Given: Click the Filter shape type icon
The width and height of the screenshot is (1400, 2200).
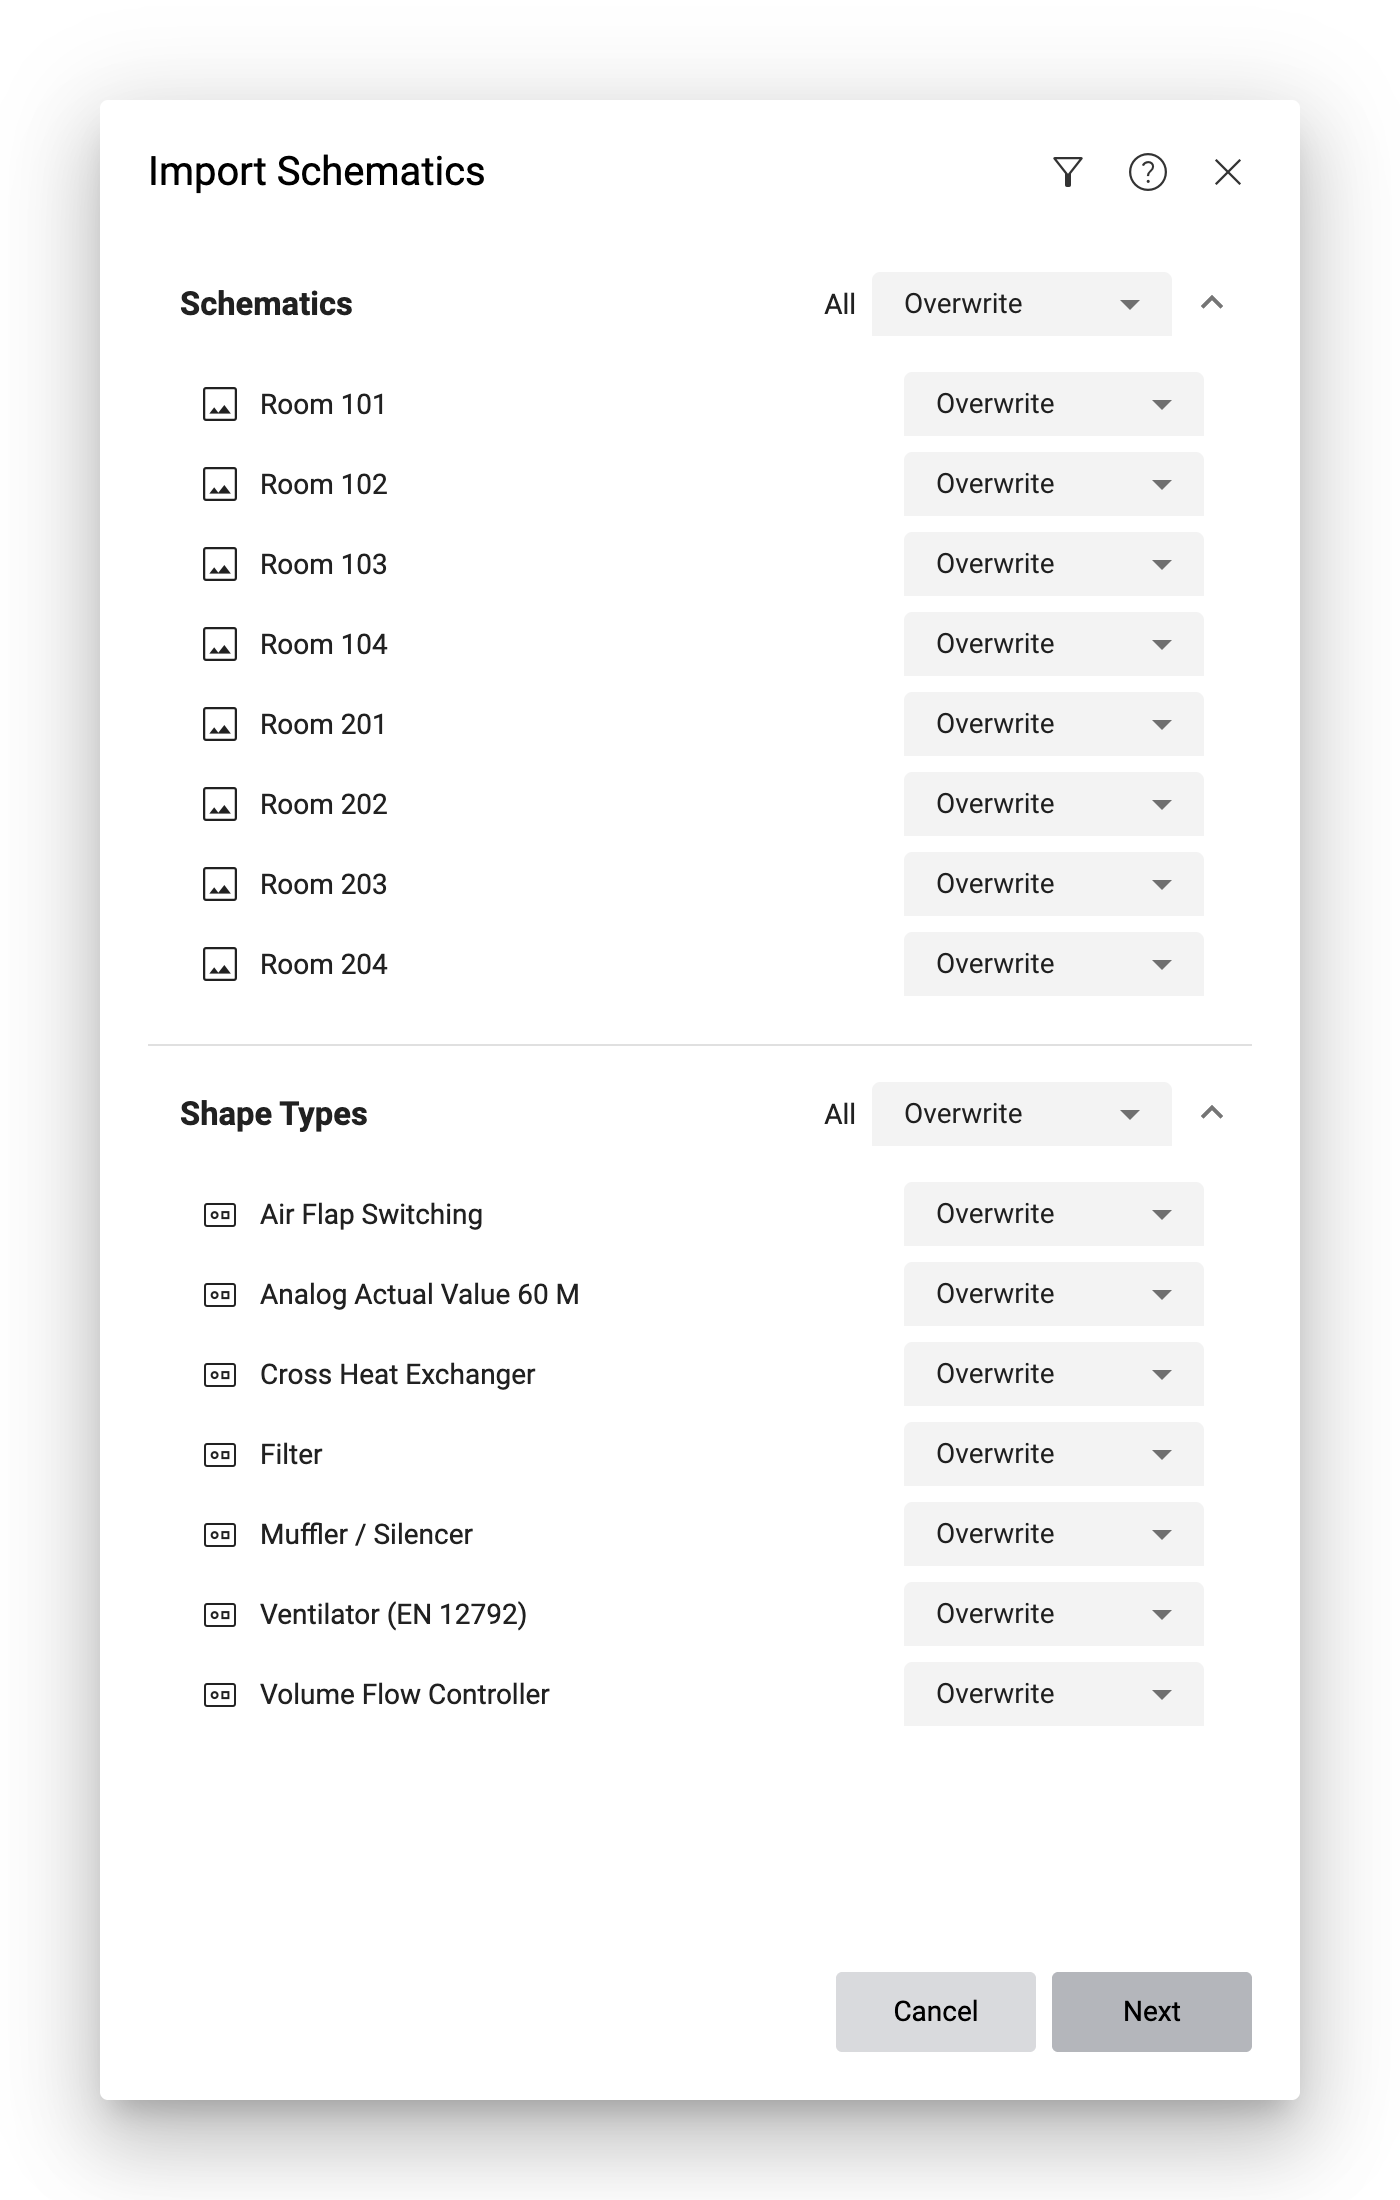Looking at the screenshot, I should tap(220, 1455).
